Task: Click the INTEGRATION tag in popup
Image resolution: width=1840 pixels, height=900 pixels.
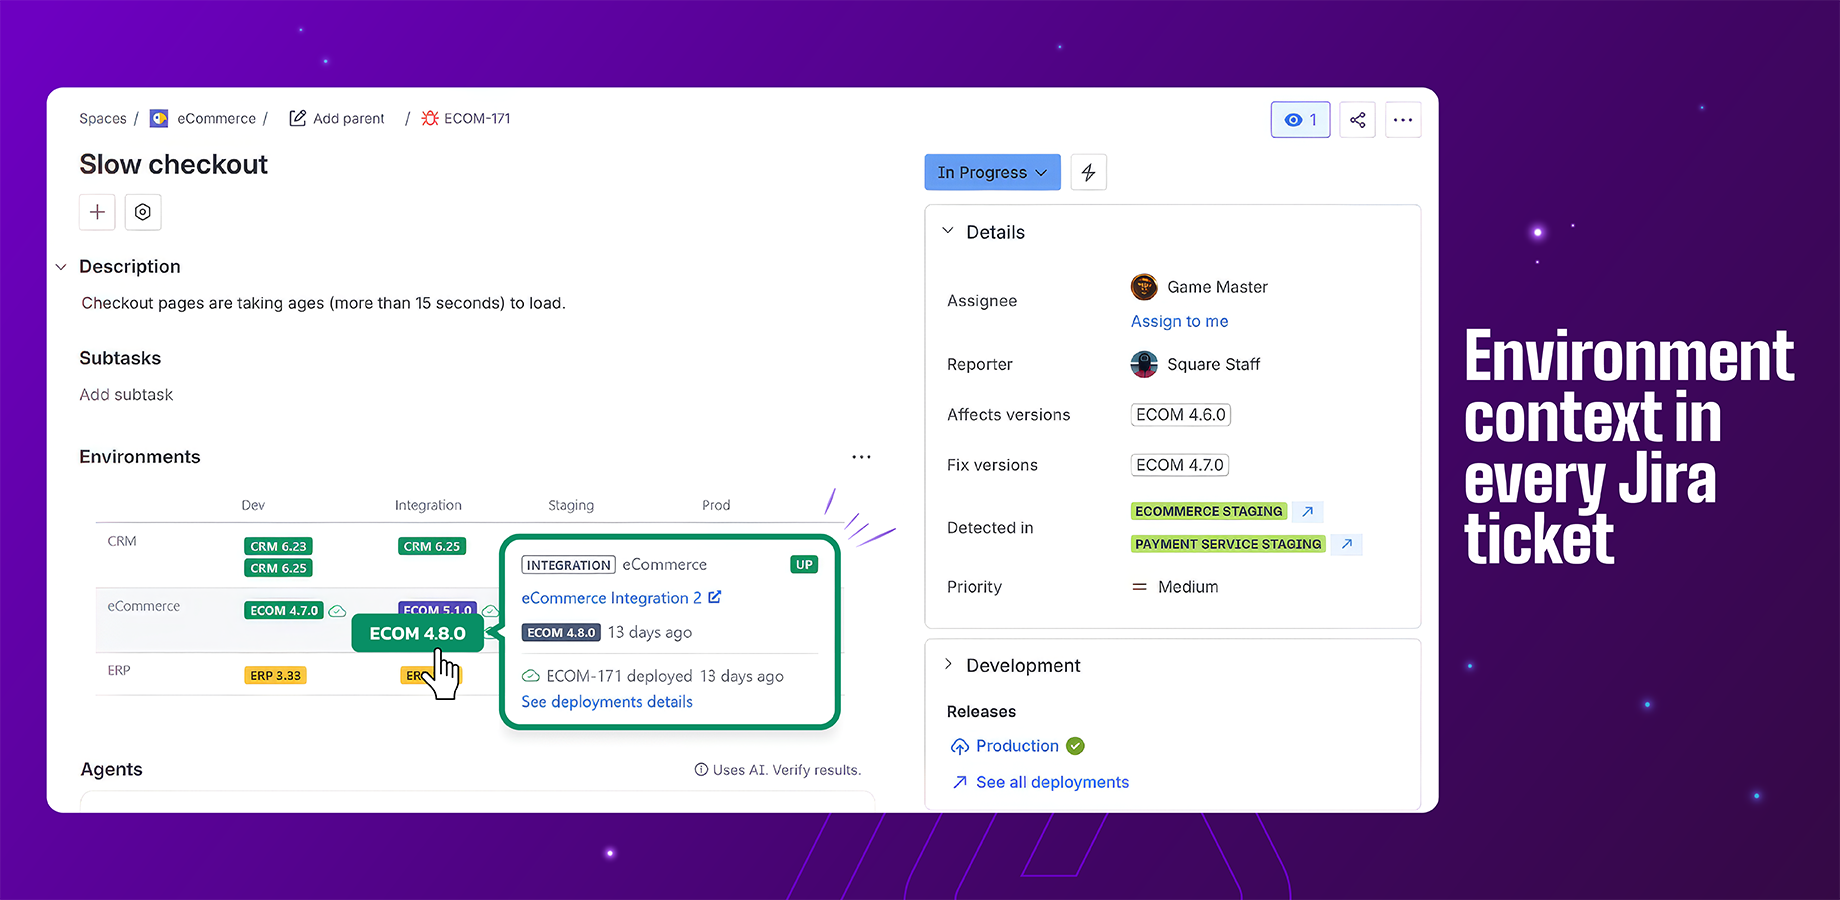Action: 568,565
